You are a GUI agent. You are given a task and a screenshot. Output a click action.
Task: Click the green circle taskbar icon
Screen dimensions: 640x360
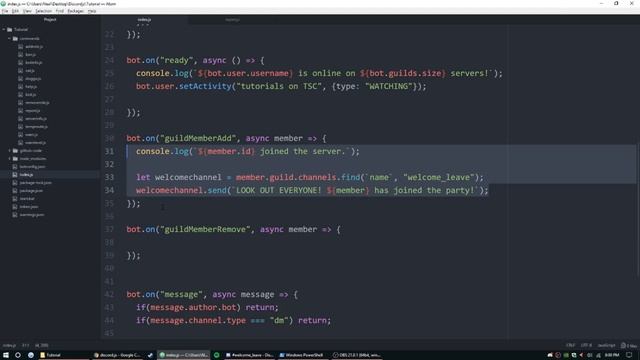point(216,355)
